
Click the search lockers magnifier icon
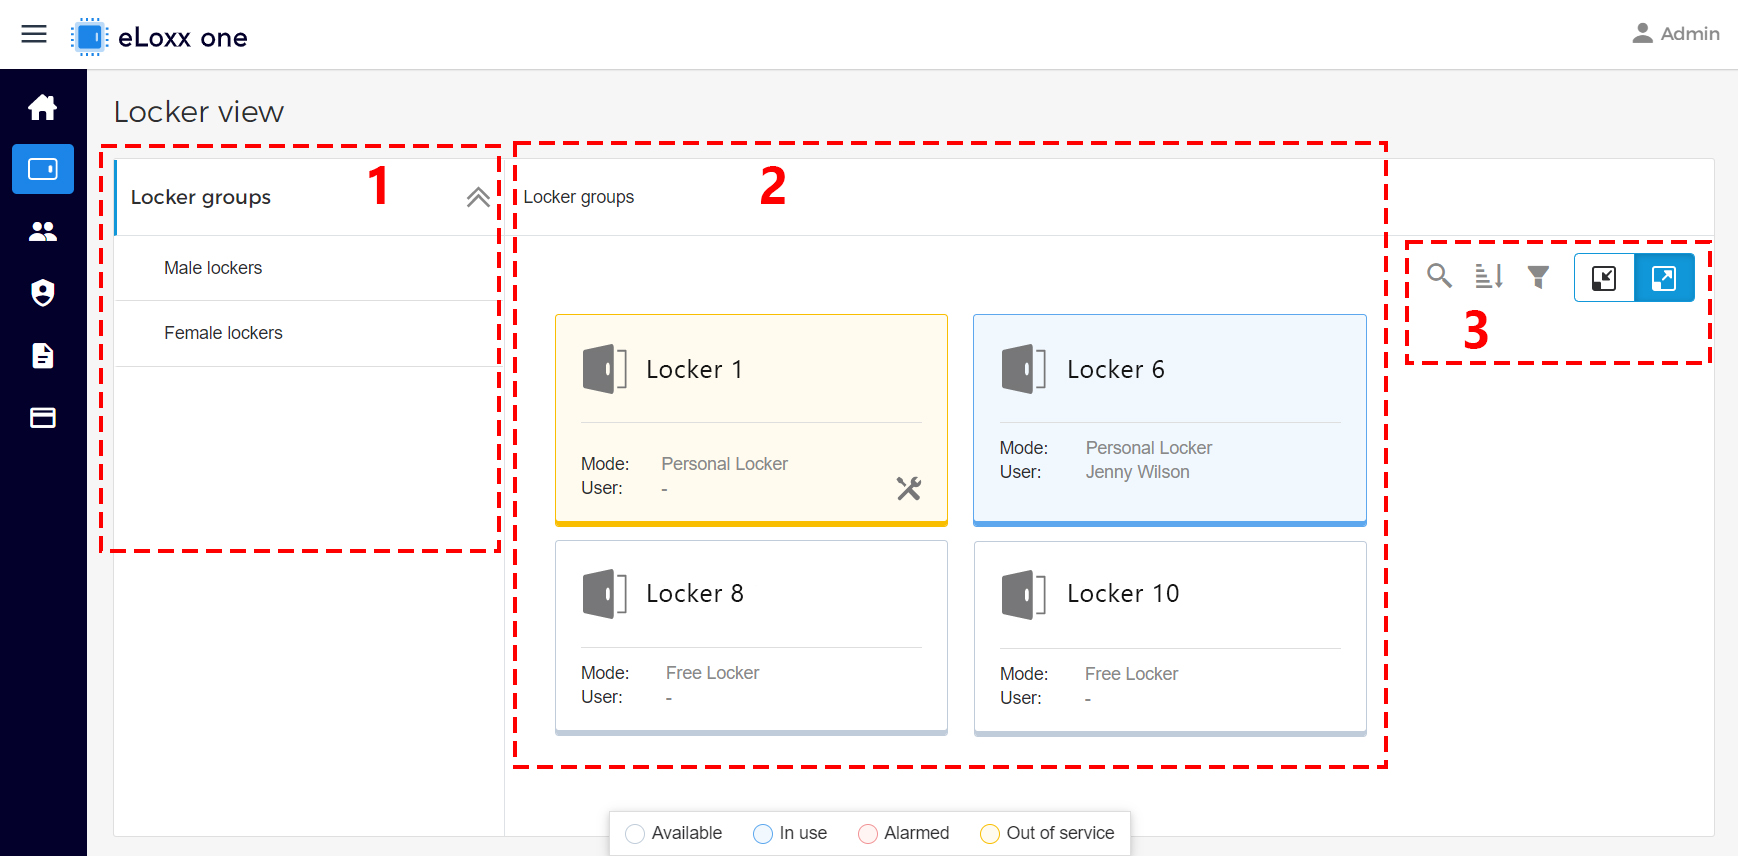[1439, 276]
